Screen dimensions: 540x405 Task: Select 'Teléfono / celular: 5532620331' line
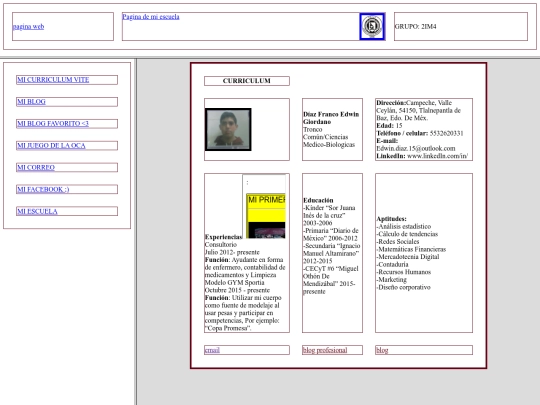[420, 133]
